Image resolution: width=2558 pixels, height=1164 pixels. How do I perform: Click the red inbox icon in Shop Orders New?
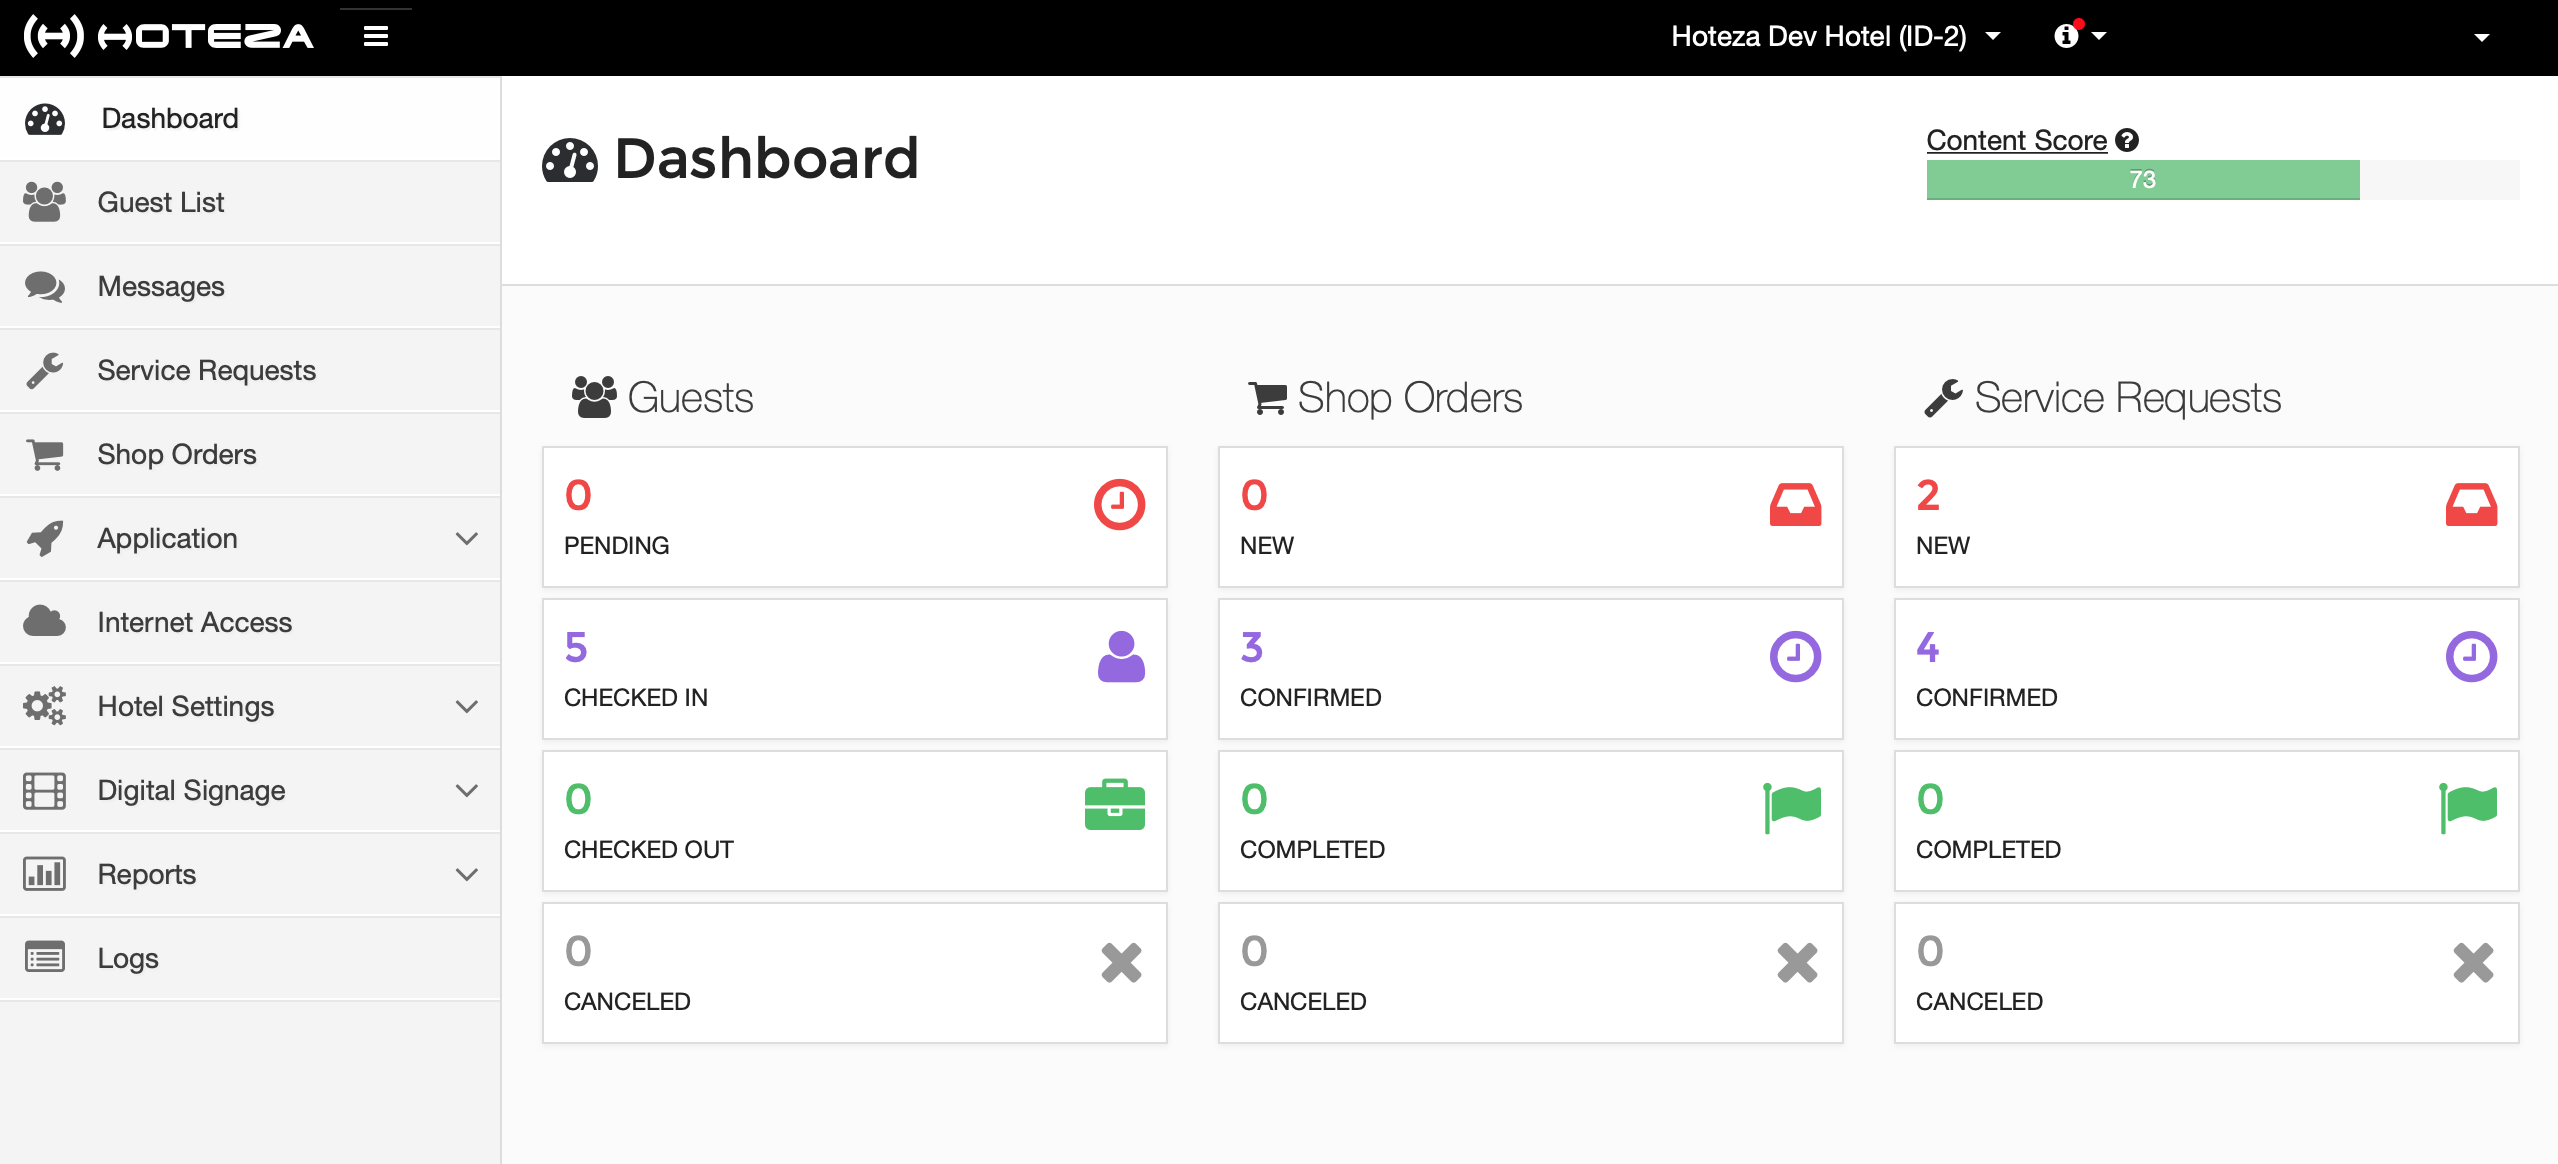click(x=1795, y=505)
